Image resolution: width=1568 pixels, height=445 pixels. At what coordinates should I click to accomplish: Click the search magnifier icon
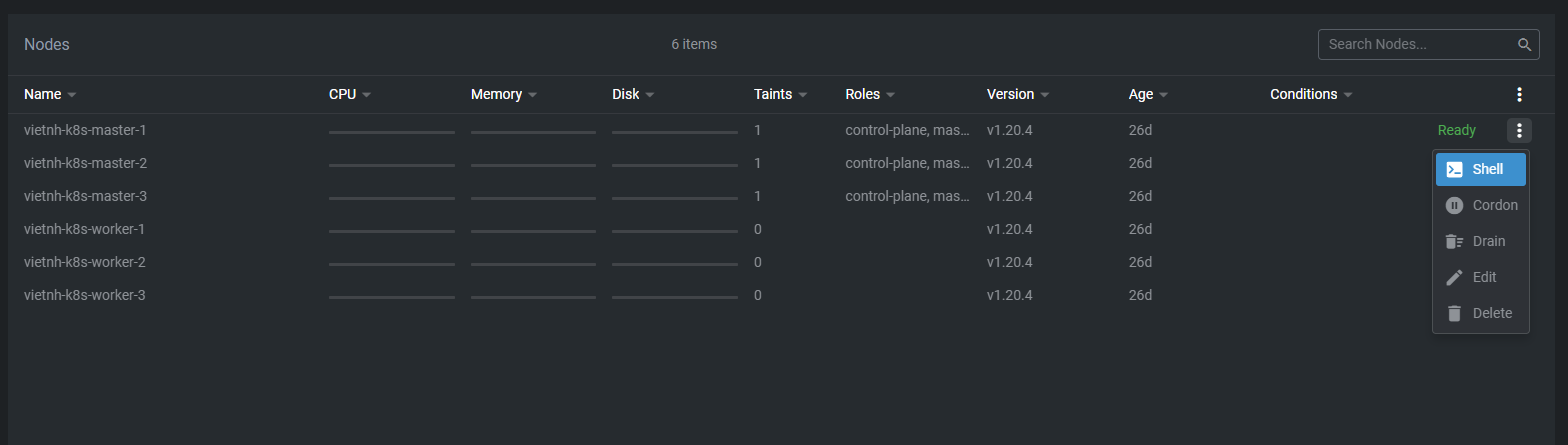click(1524, 45)
